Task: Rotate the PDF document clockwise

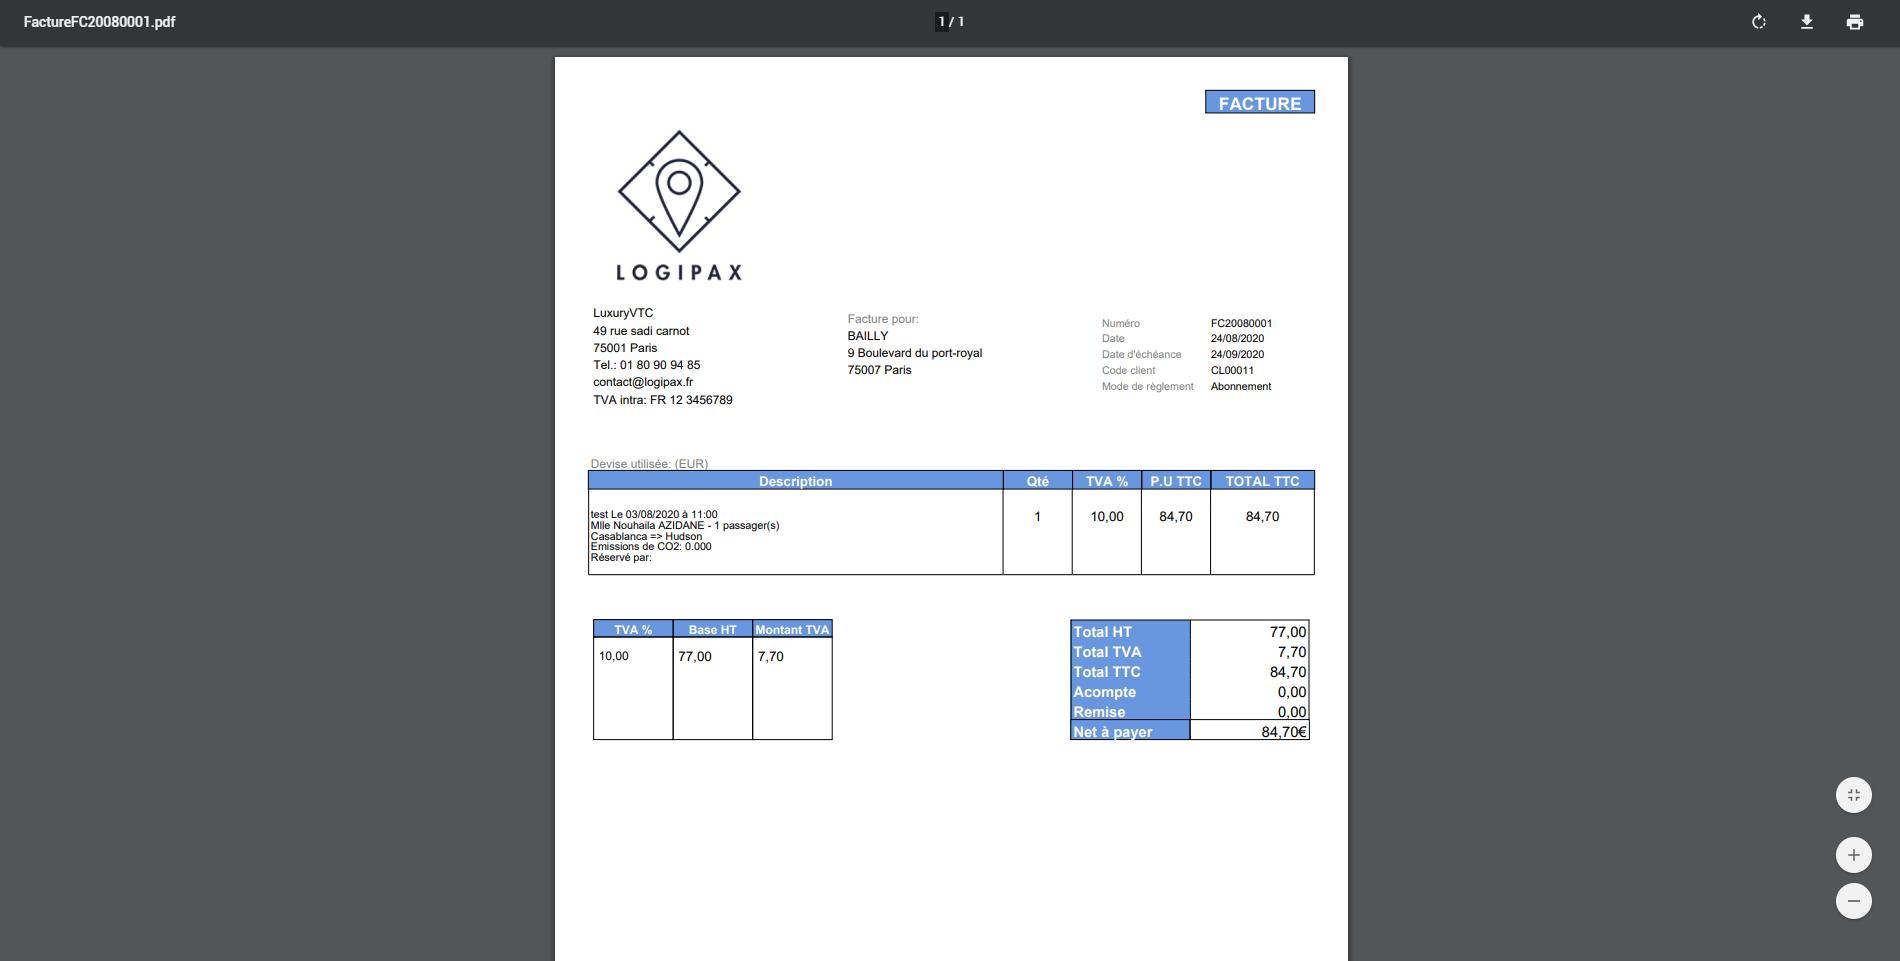Action: point(1759,22)
